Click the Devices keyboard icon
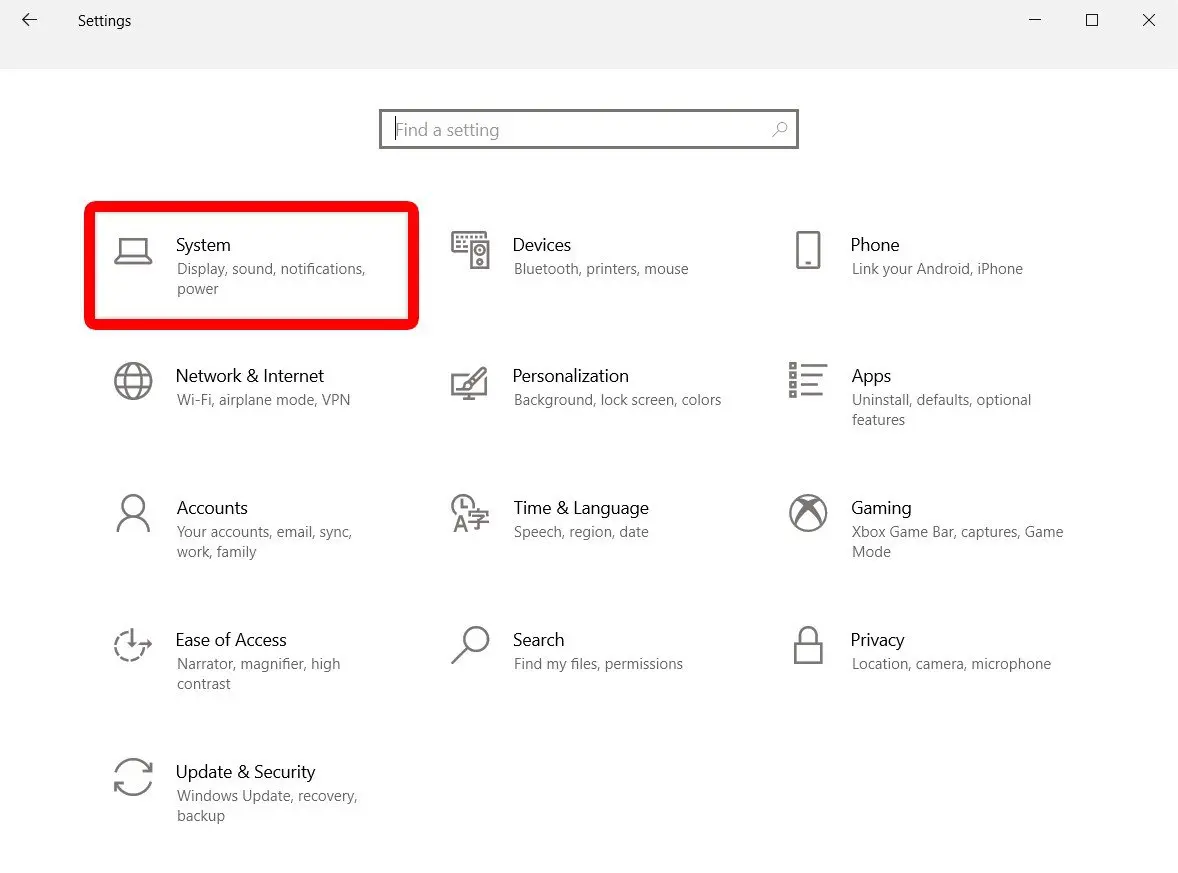 470,251
